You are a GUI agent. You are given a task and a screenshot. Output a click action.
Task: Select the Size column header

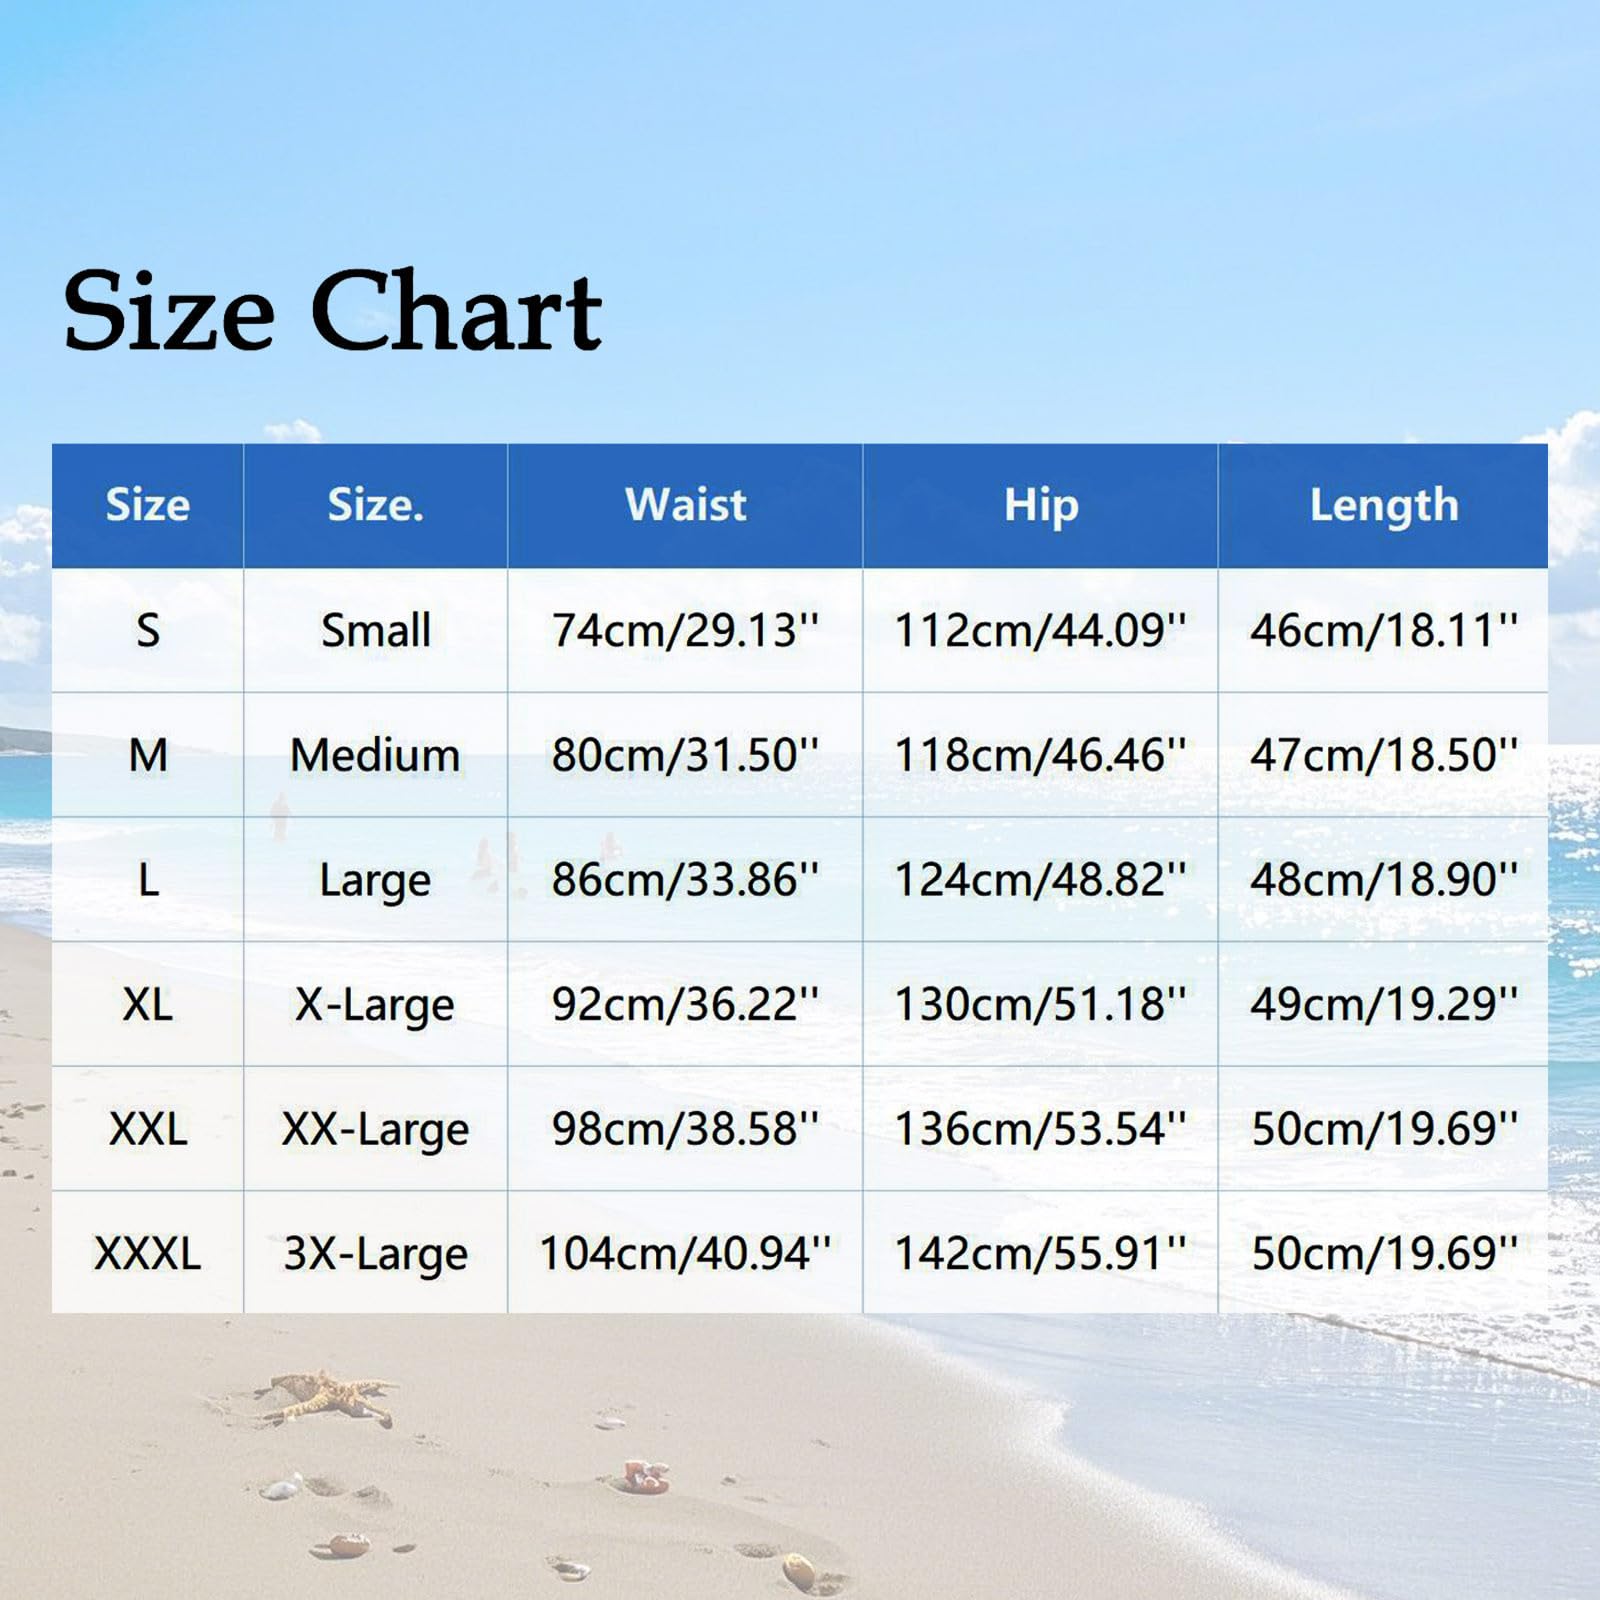(148, 505)
